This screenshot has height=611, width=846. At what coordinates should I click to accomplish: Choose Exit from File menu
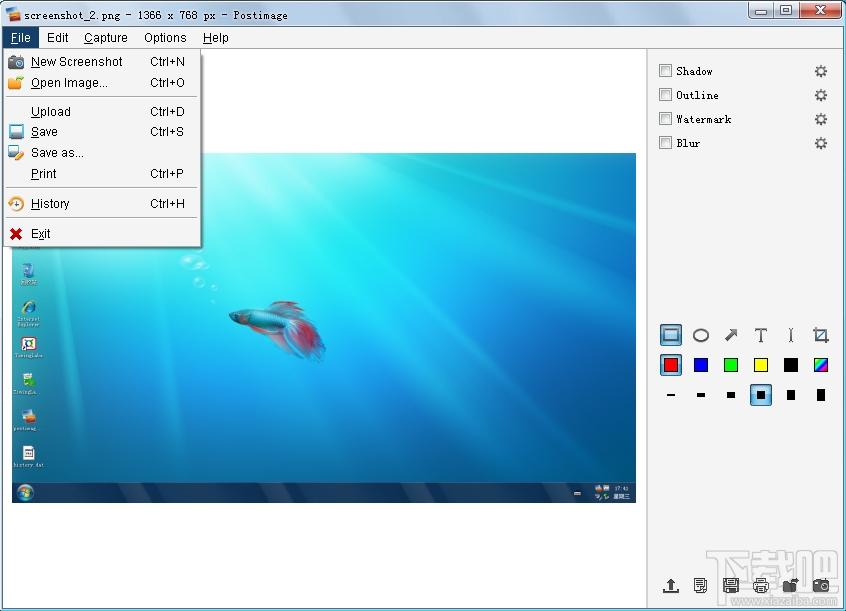click(102, 234)
